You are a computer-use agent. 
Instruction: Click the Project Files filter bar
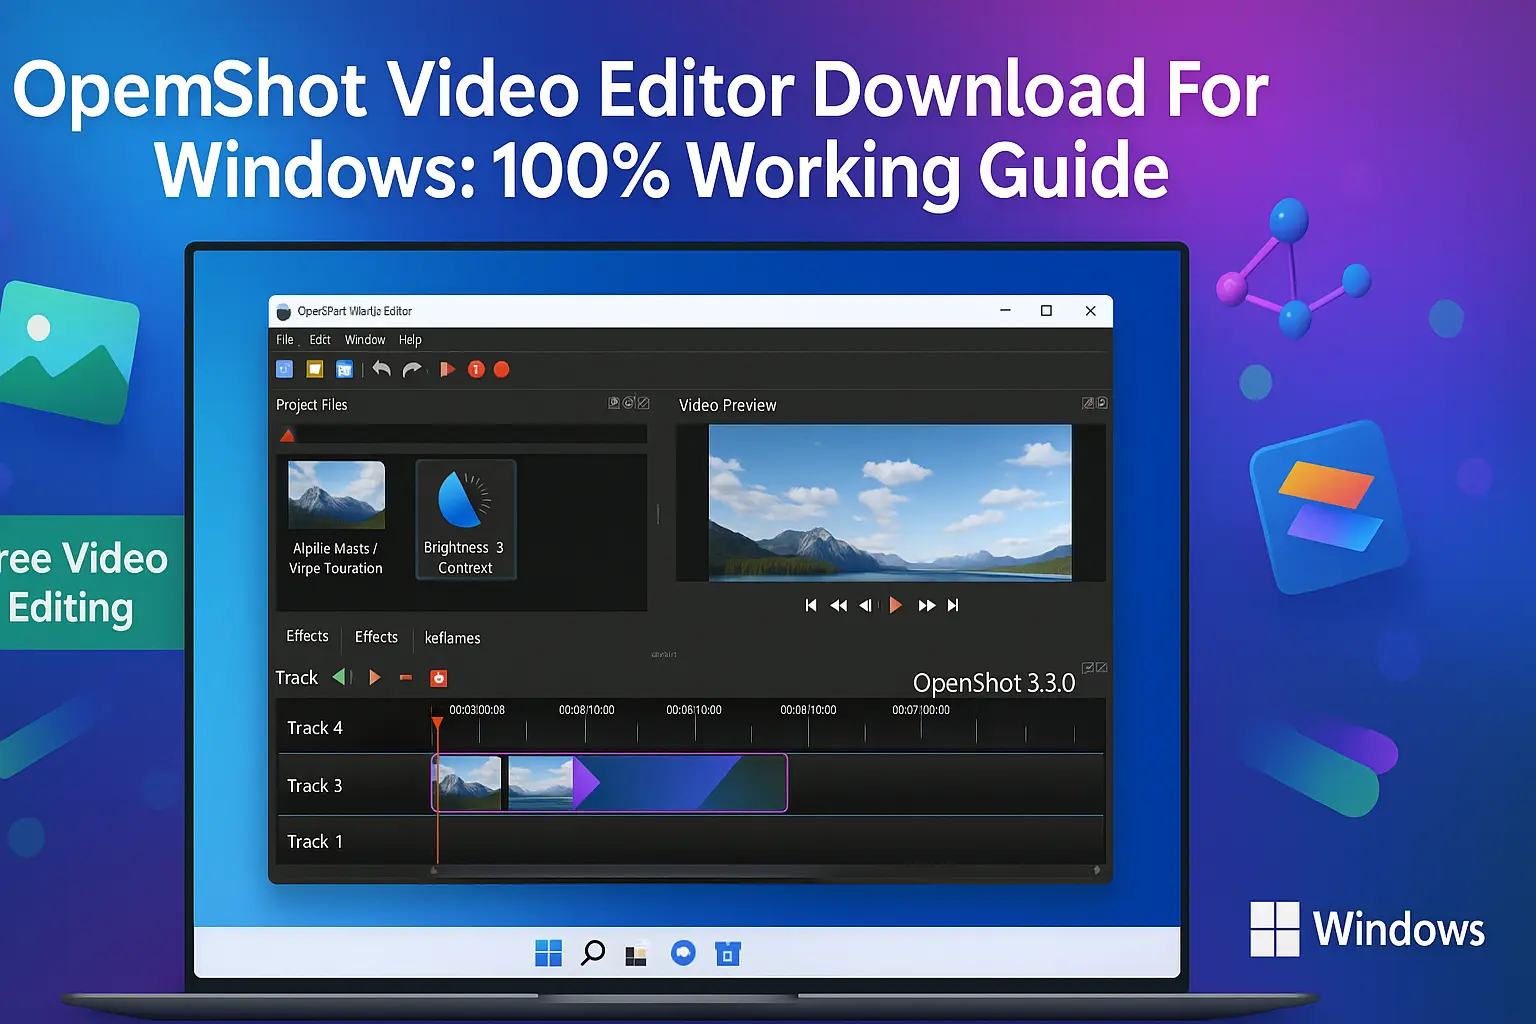(470, 435)
